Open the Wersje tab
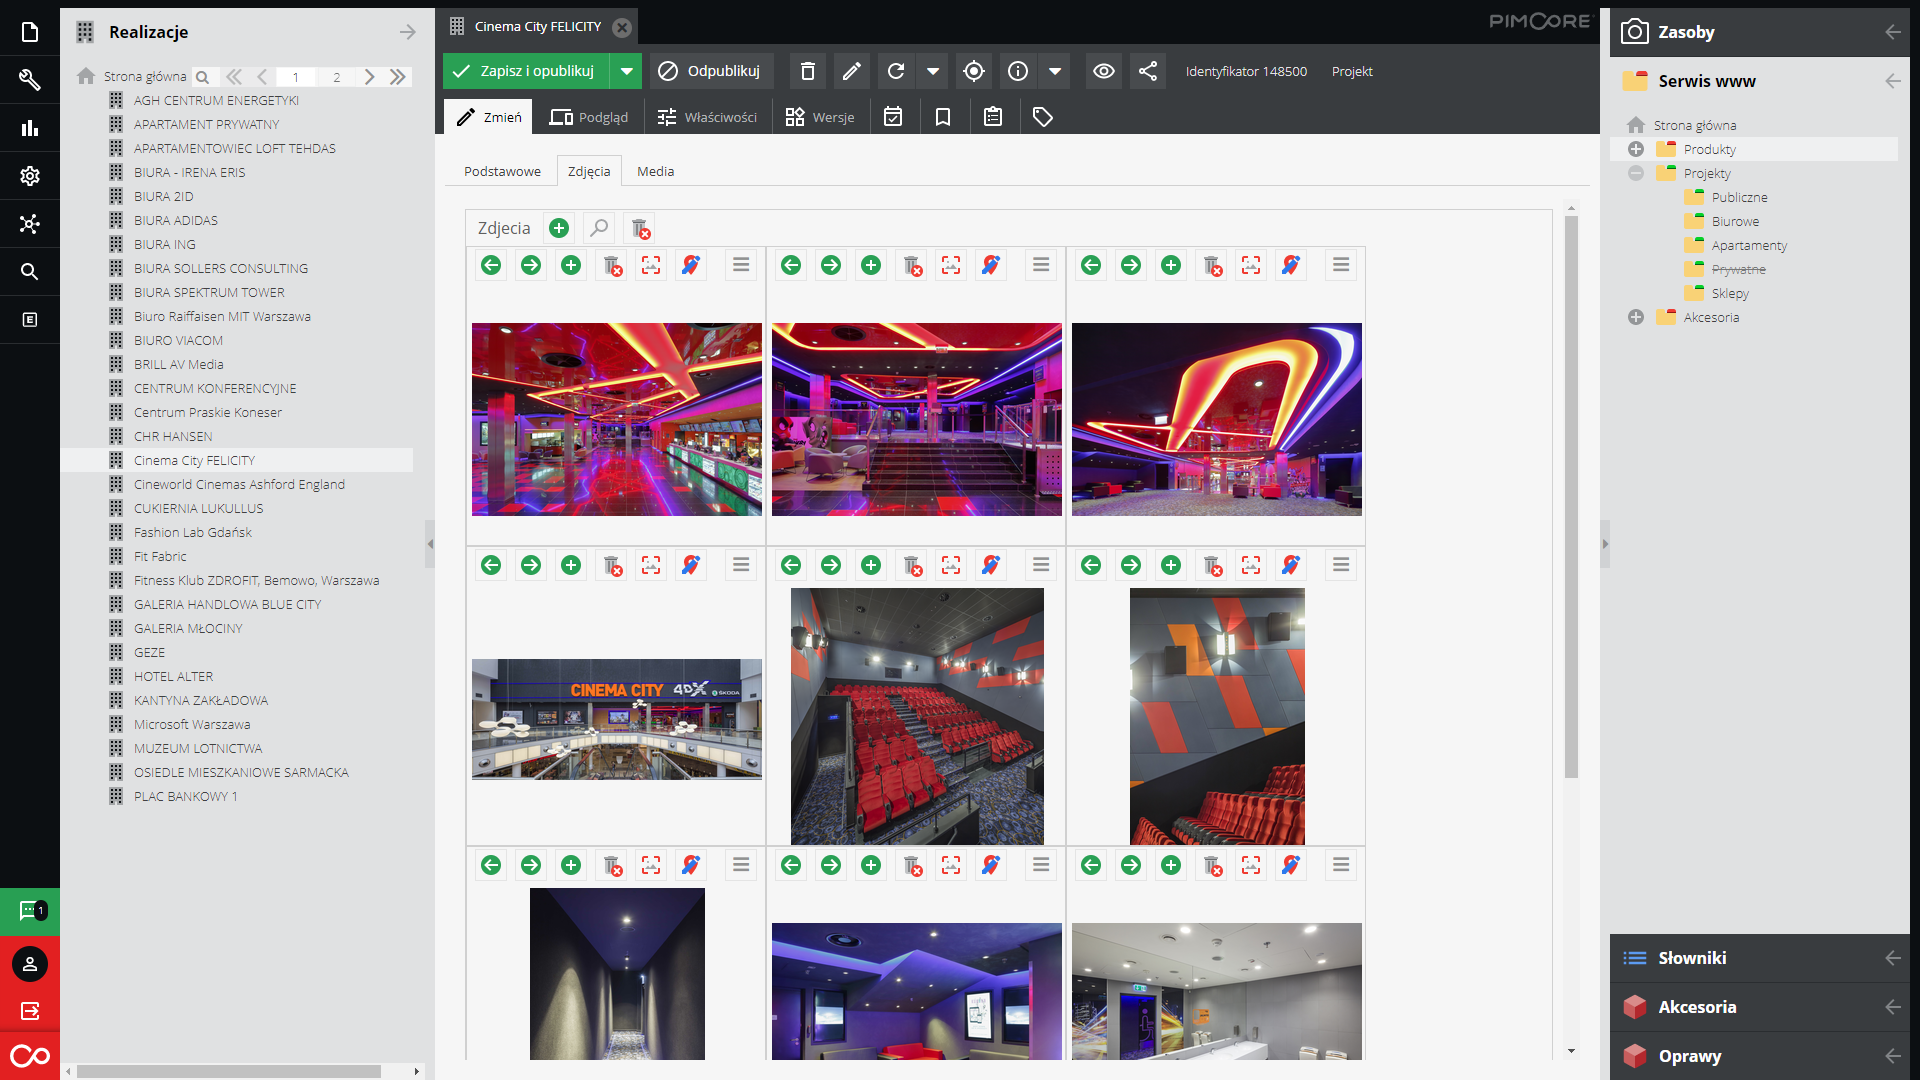This screenshot has width=1920, height=1080. point(820,117)
